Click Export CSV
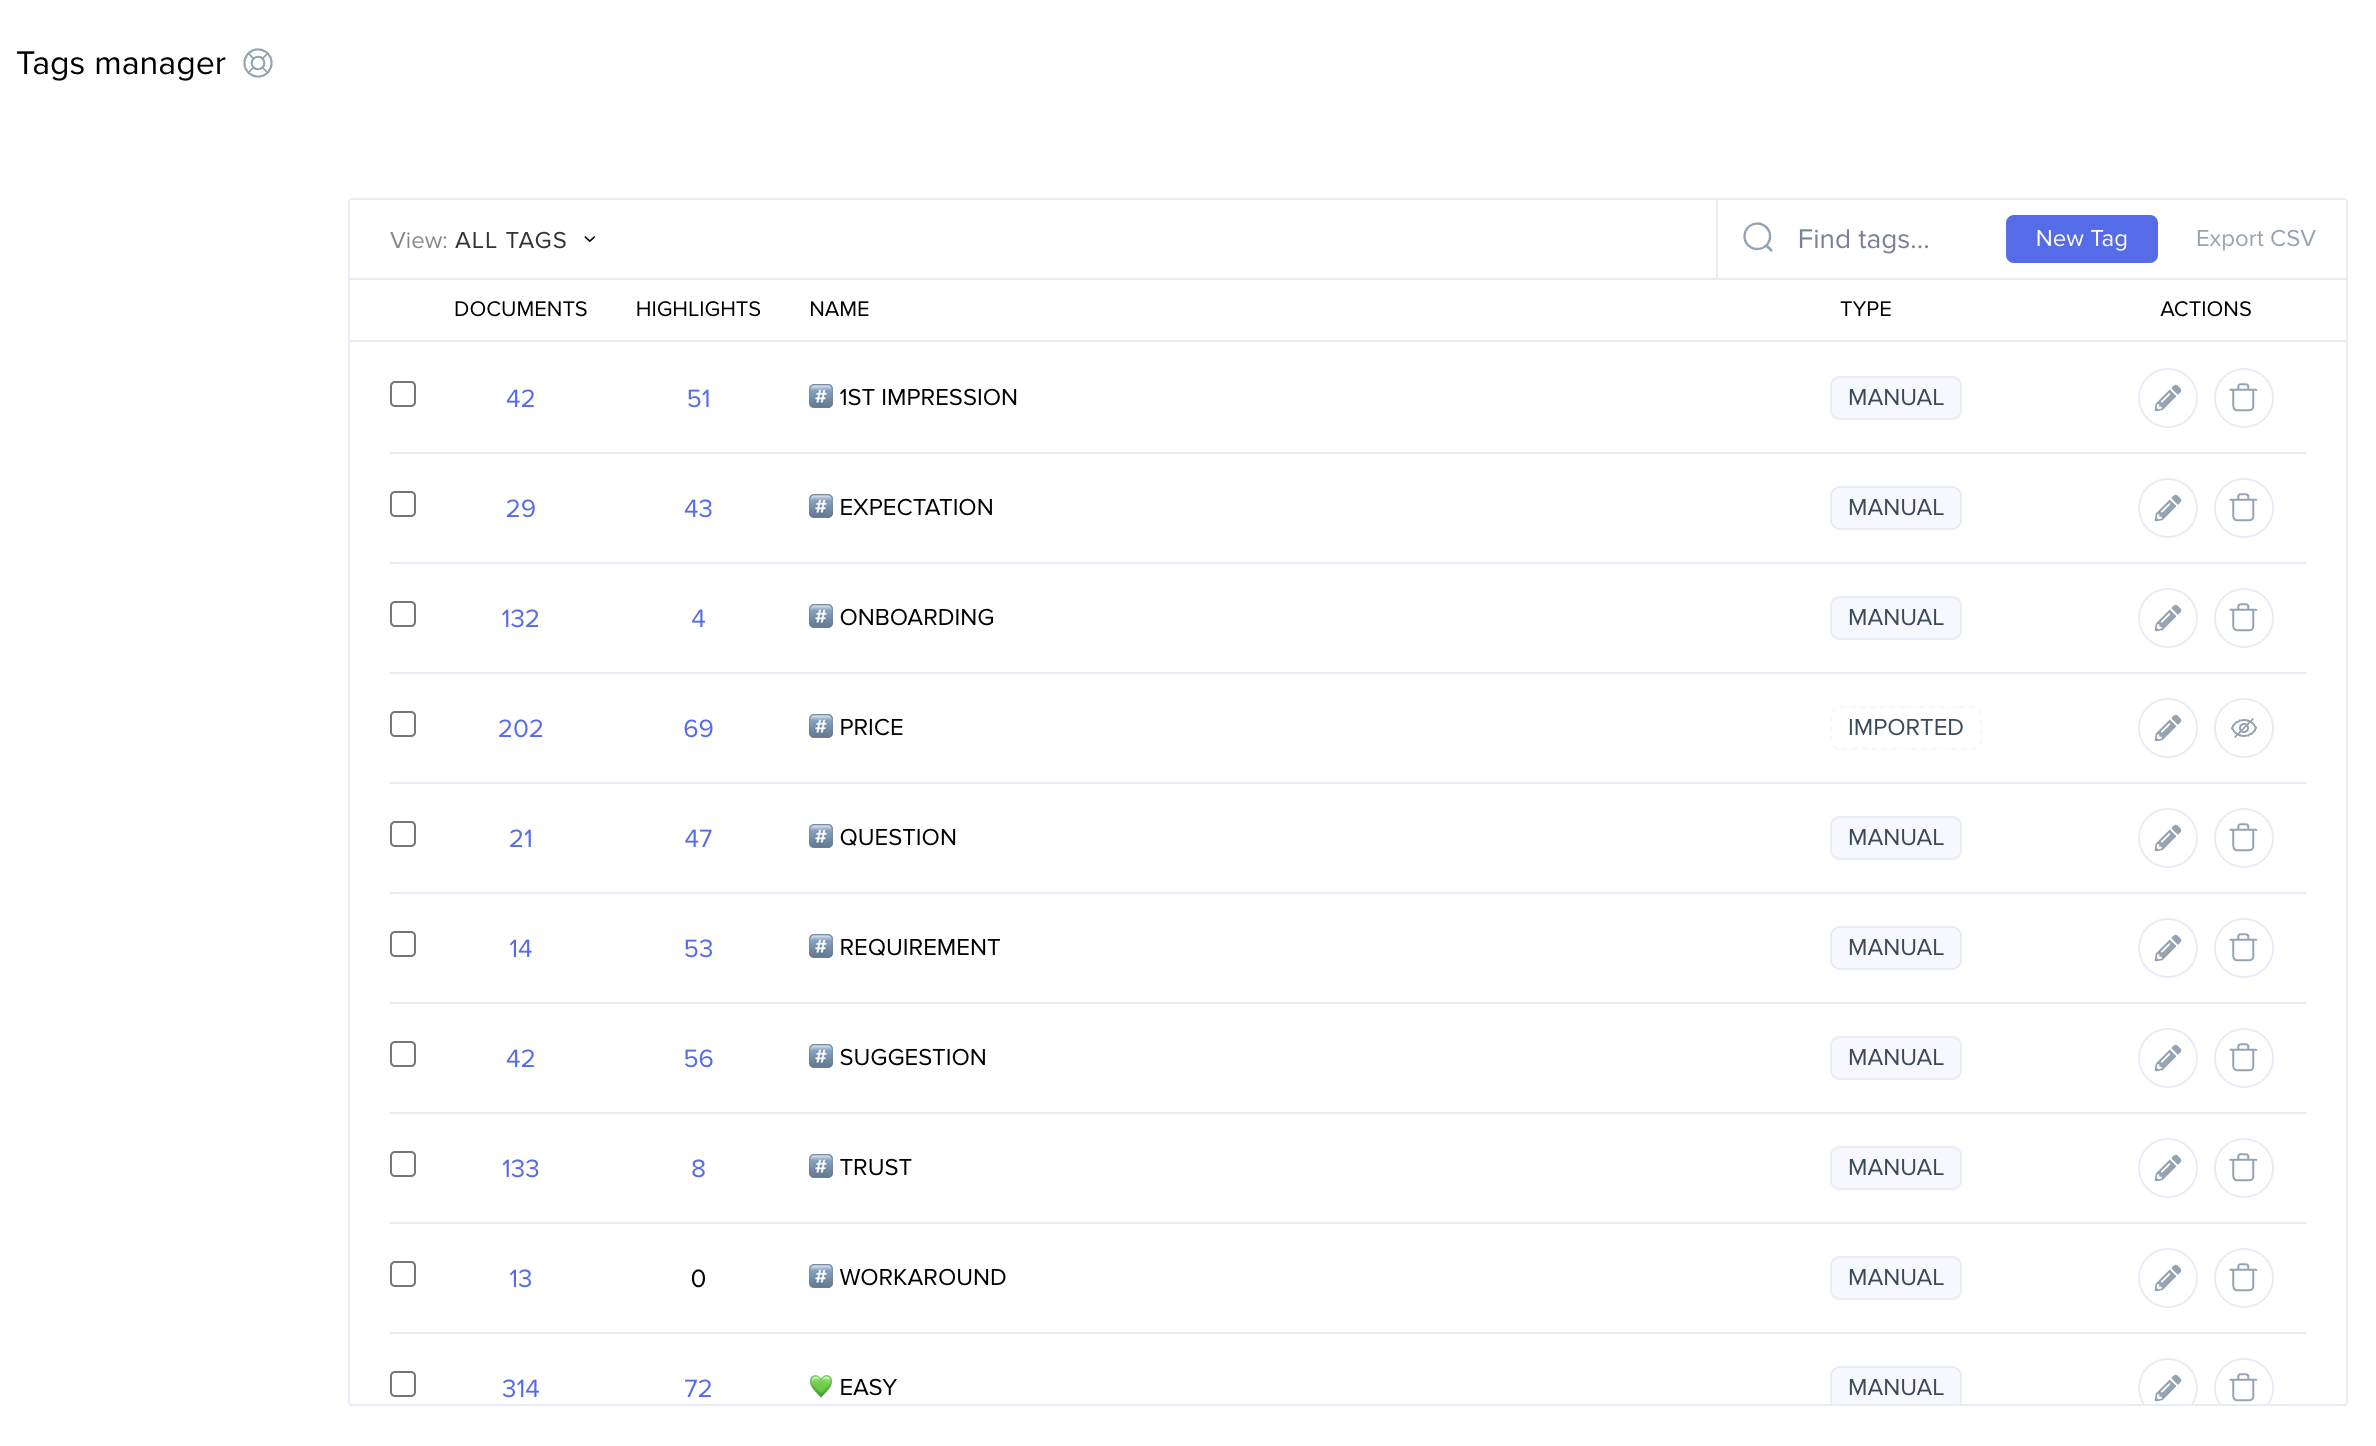The image size is (2376, 1446). coord(2255,239)
